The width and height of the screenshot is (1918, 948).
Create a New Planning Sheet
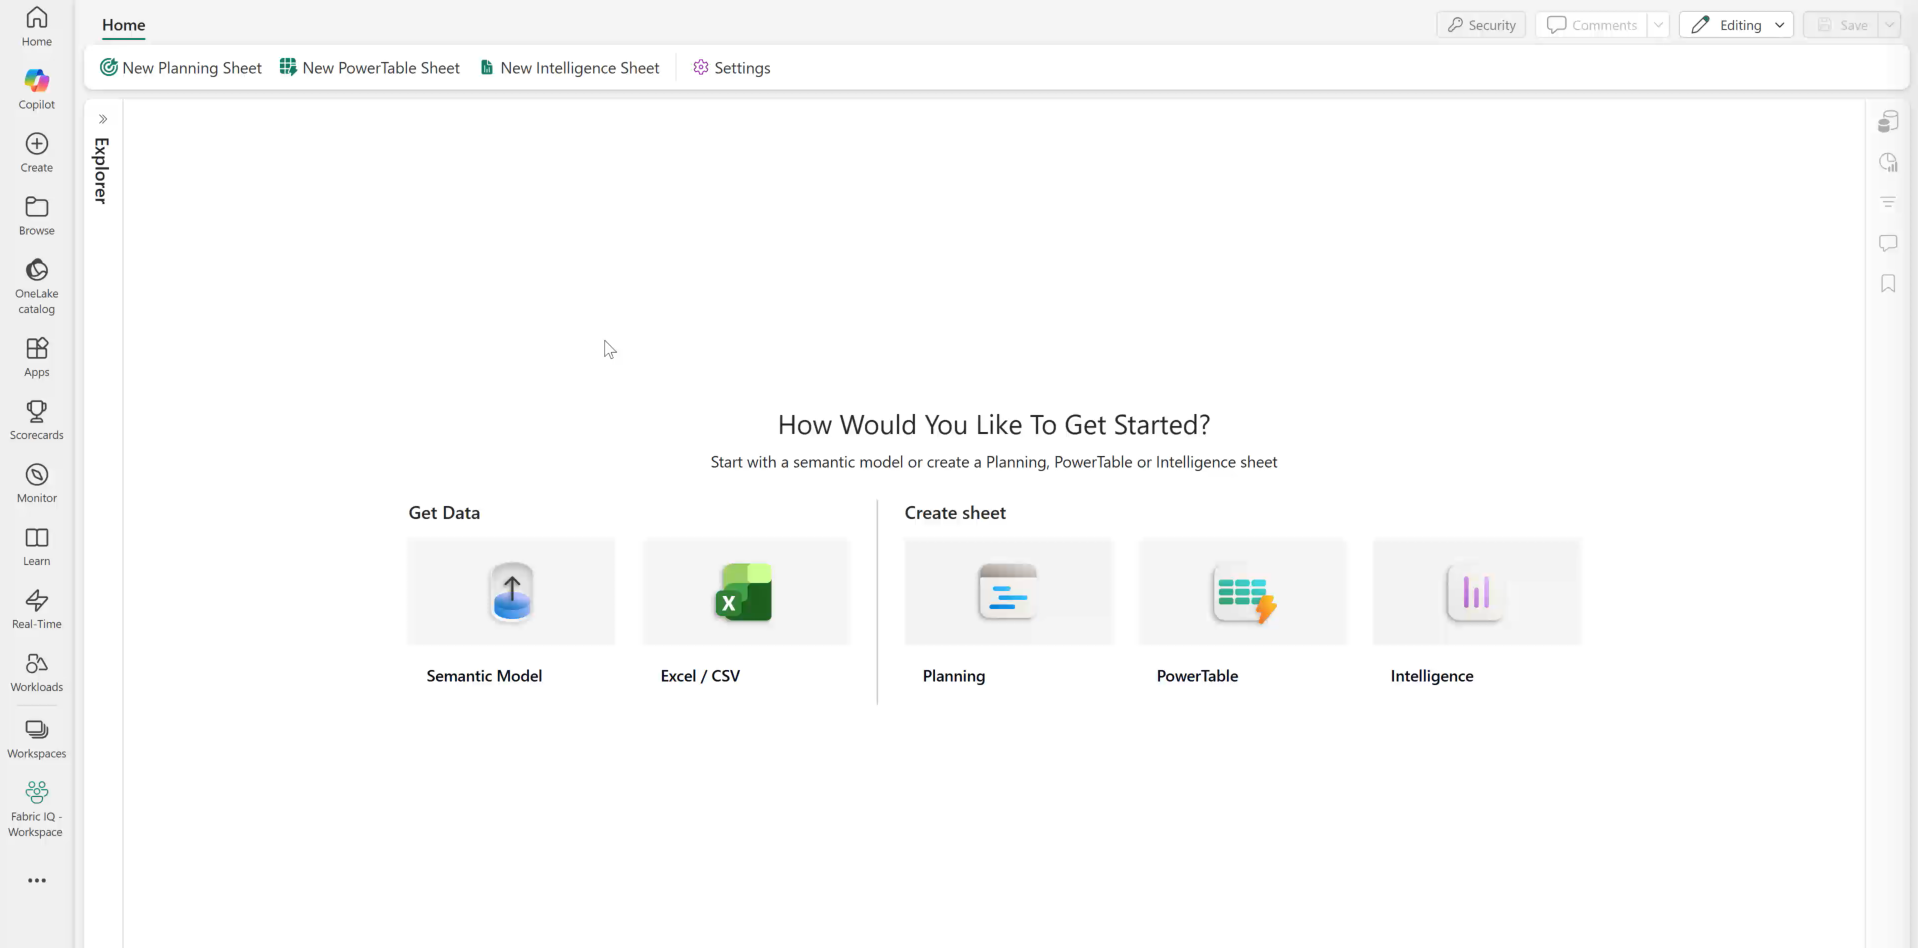coord(181,67)
